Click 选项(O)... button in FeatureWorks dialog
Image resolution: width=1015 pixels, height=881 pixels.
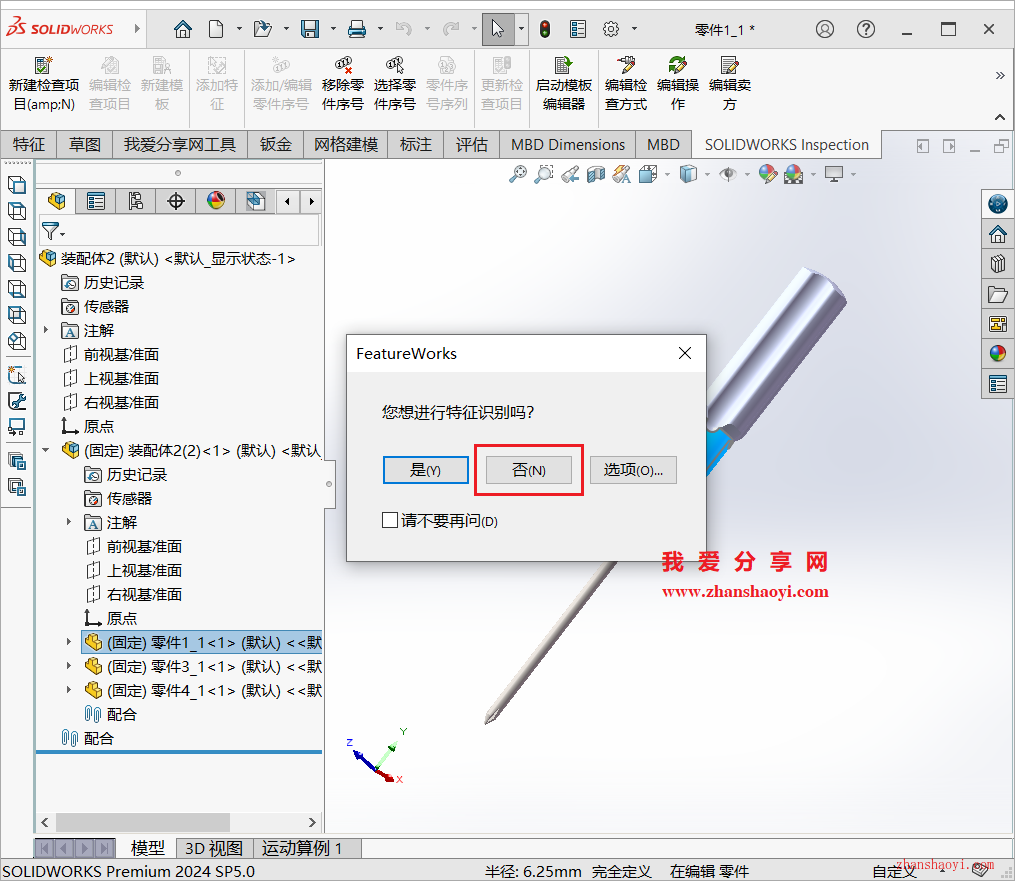point(633,470)
